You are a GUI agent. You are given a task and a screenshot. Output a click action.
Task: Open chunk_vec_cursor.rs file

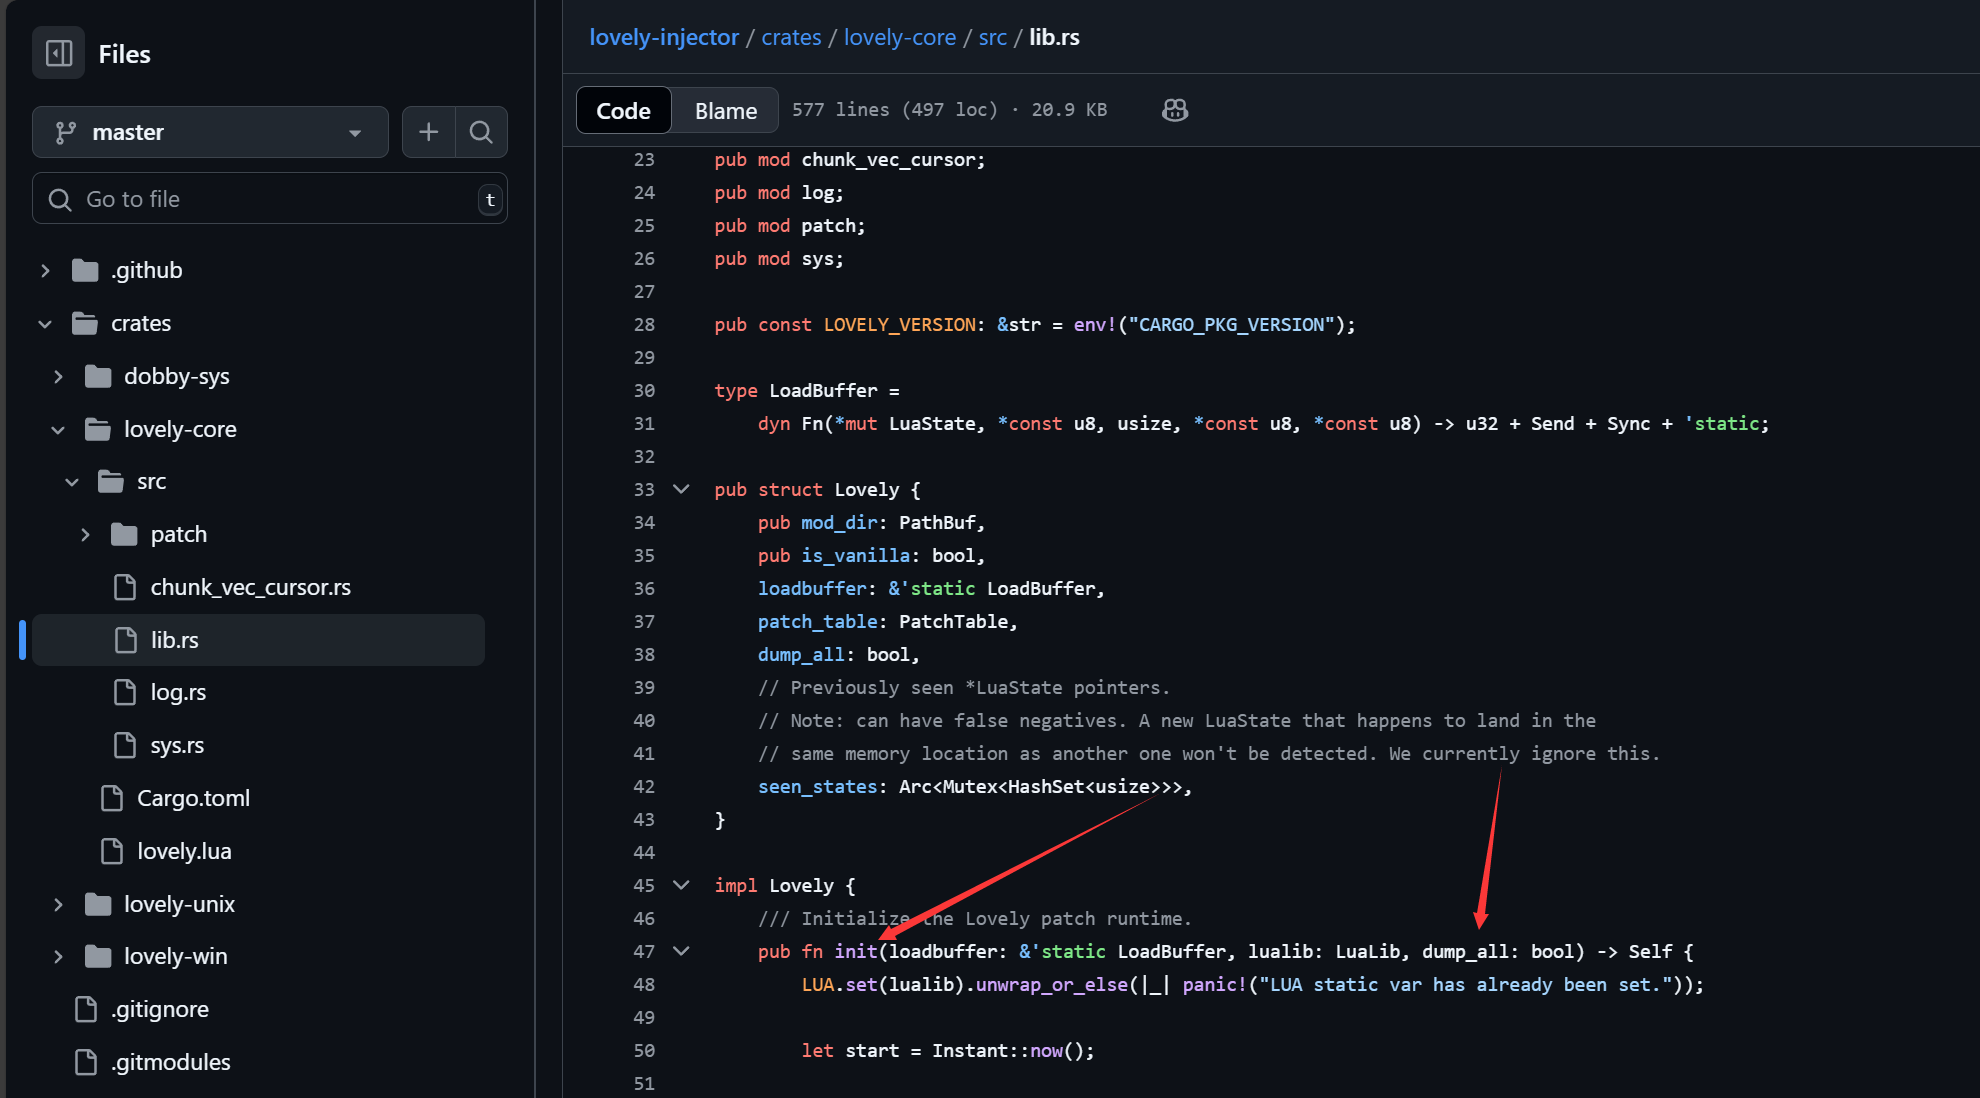click(x=251, y=588)
